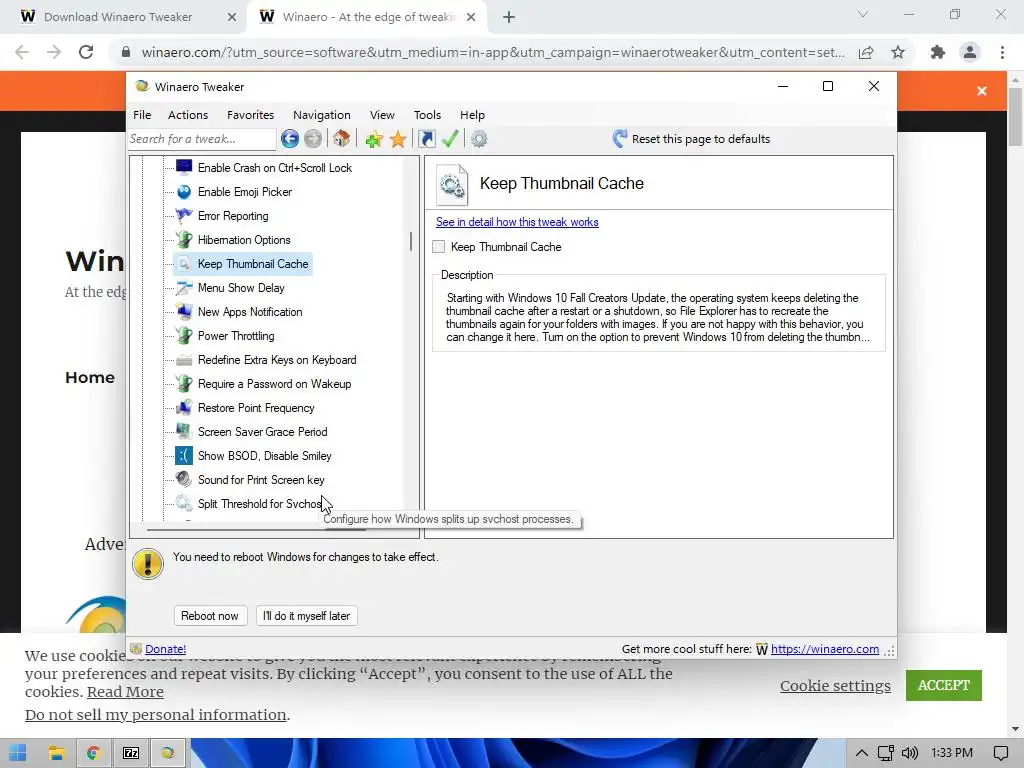This screenshot has height=768, width=1024.
Task: Click Reset this page to defaults
Action: [x=691, y=138]
